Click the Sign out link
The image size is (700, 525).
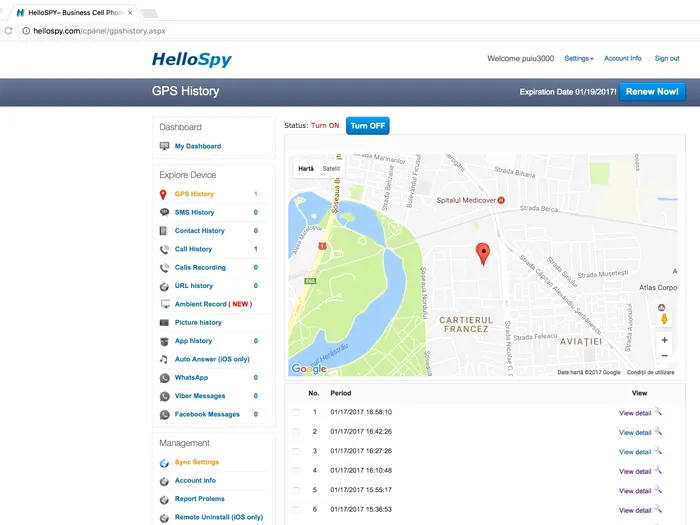coord(667,58)
